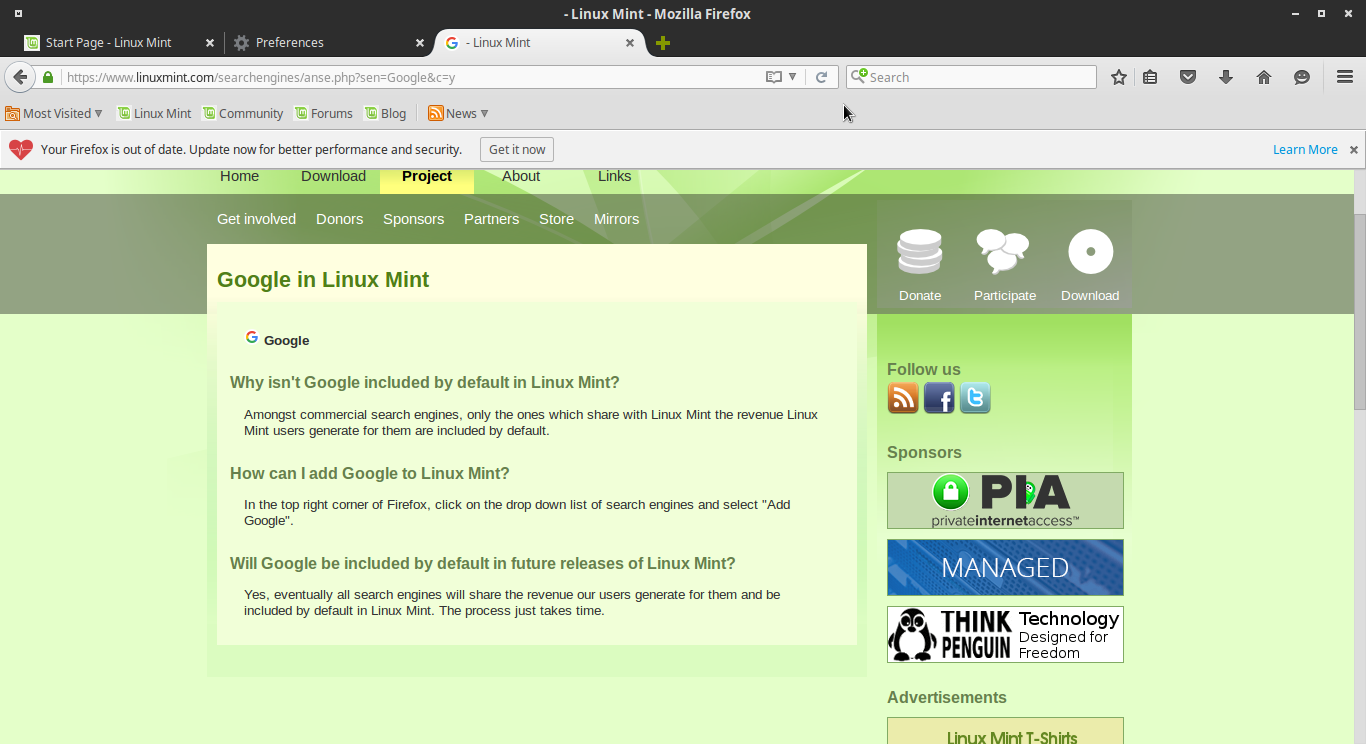Open Reader View from the address bar

pyautogui.click(x=773, y=77)
